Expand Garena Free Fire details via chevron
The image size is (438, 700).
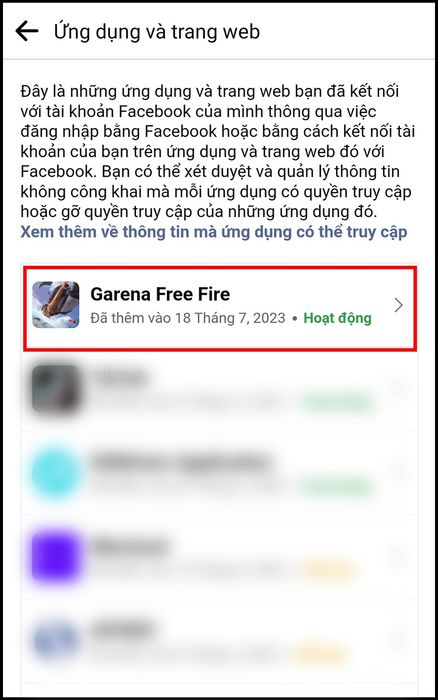click(x=398, y=305)
